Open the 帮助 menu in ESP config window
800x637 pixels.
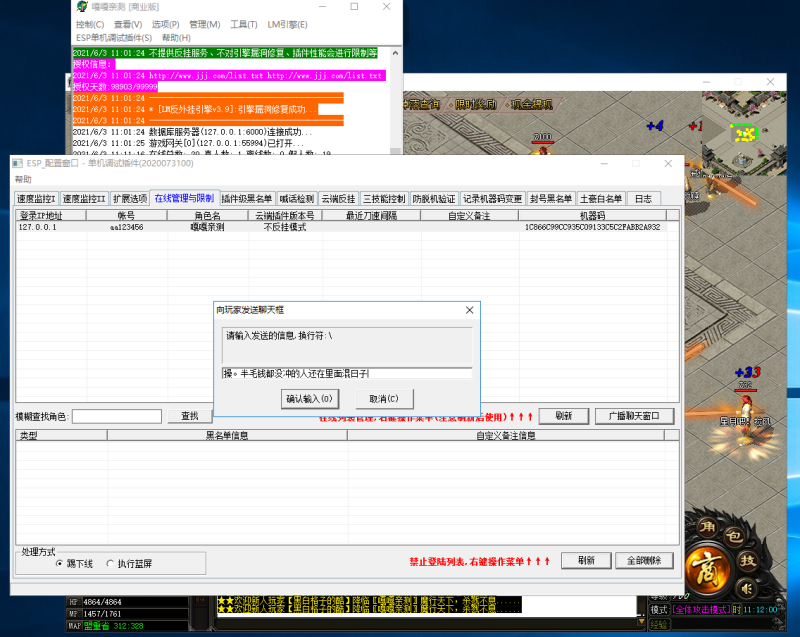coord(23,179)
